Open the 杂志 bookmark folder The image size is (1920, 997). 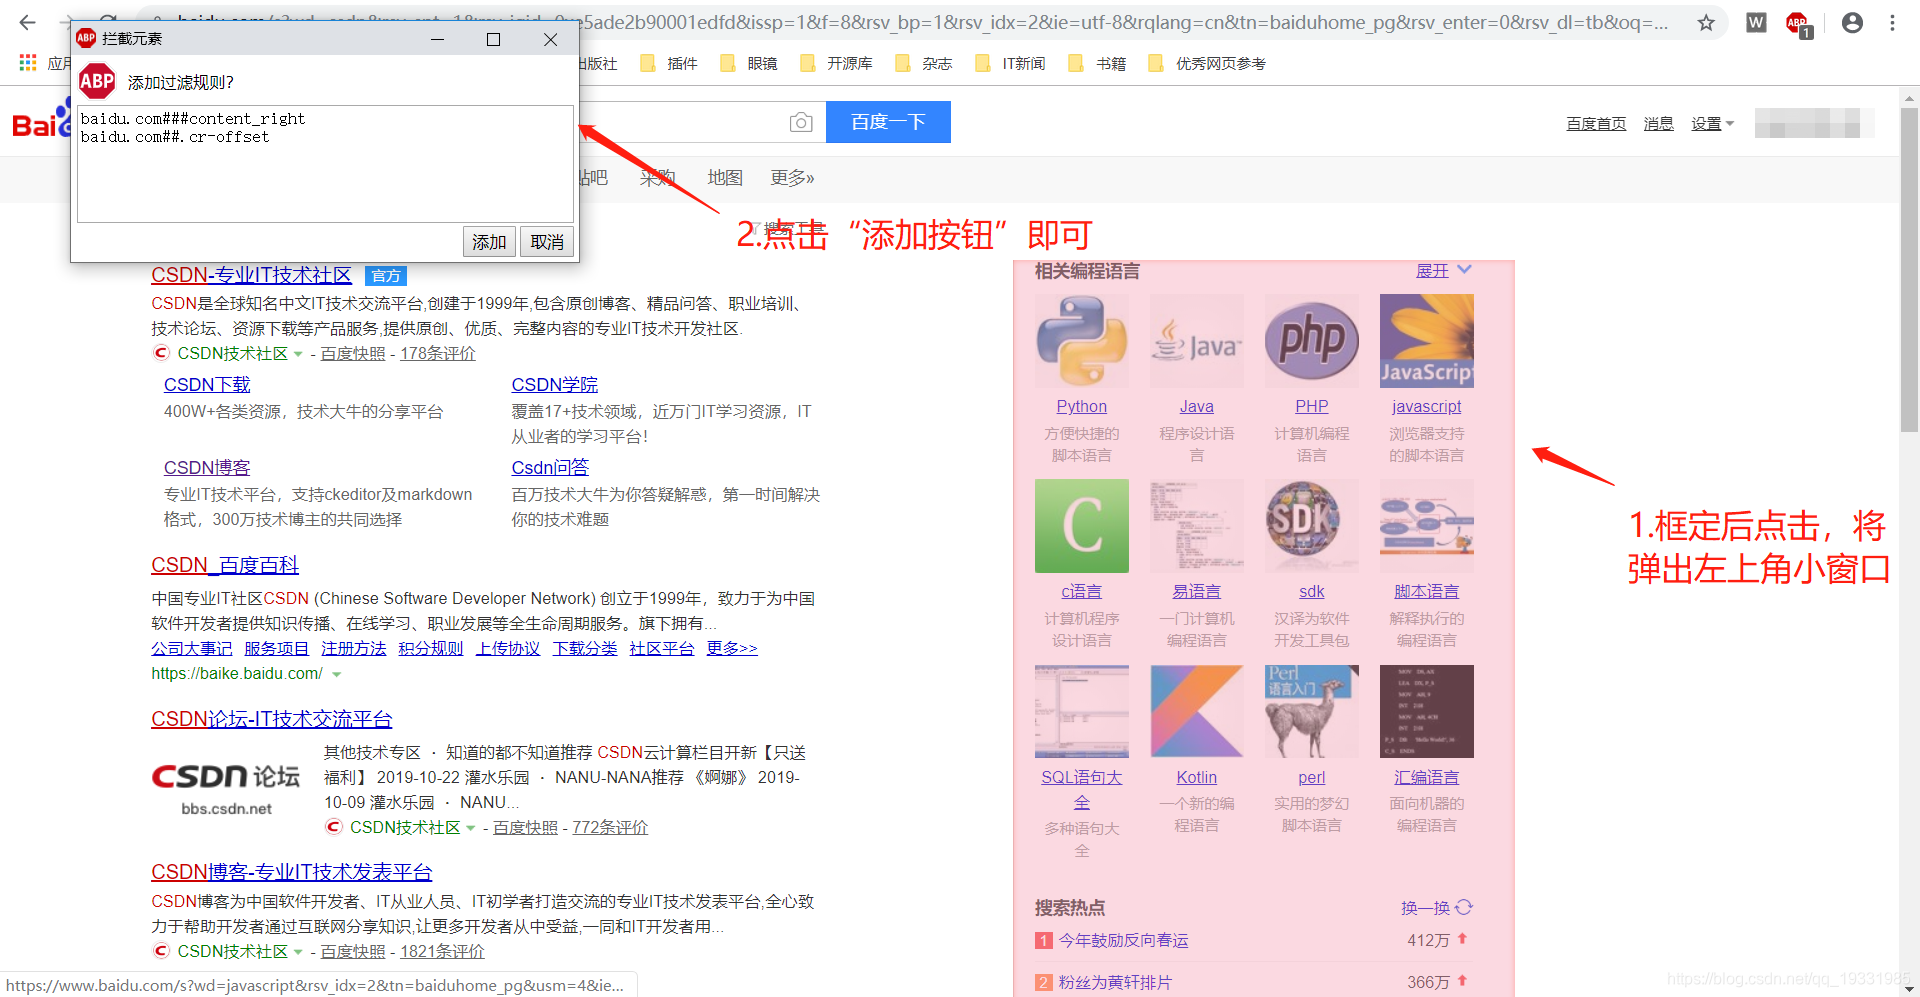point(924,63)
